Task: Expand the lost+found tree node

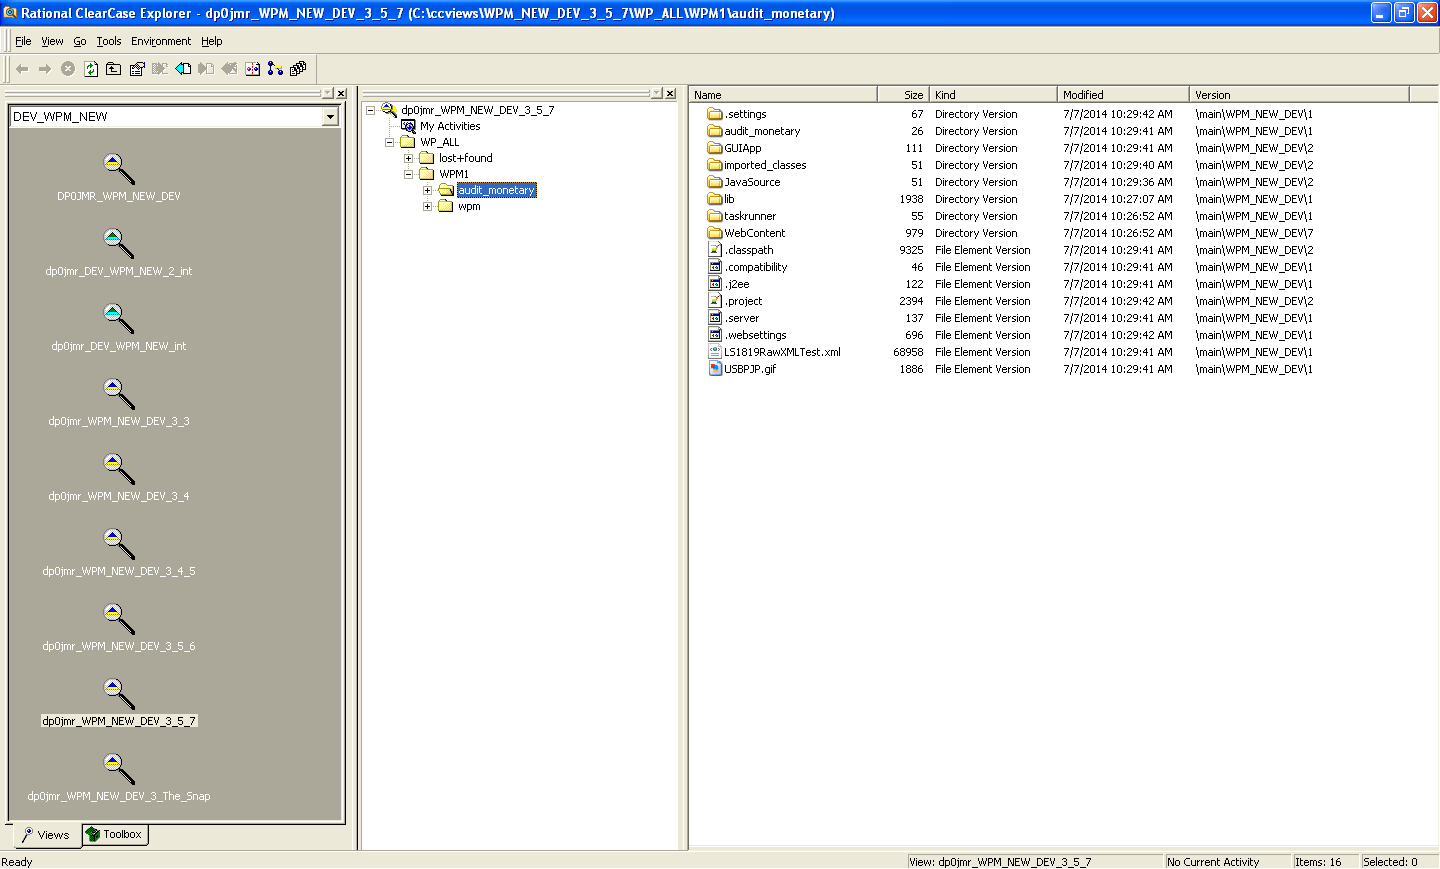Action: pos(408,158)
